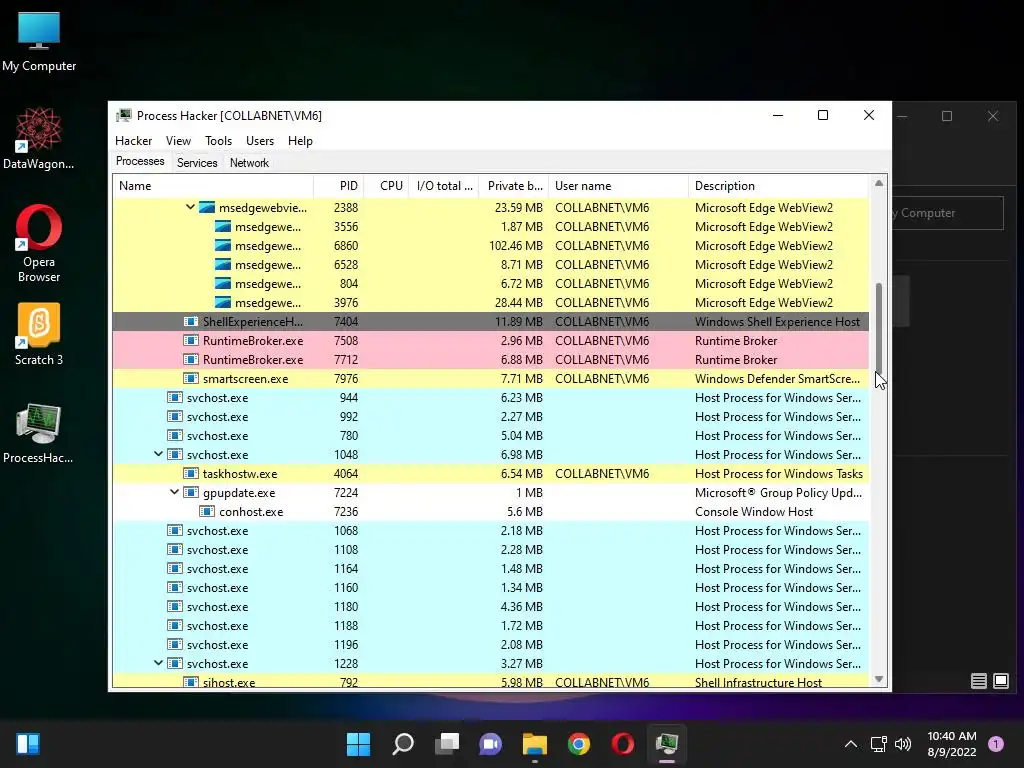The width and height of the screenshot is (1024, 768).
Task: Click the 102.46 MB private bytes value
Action: (515, 246)
